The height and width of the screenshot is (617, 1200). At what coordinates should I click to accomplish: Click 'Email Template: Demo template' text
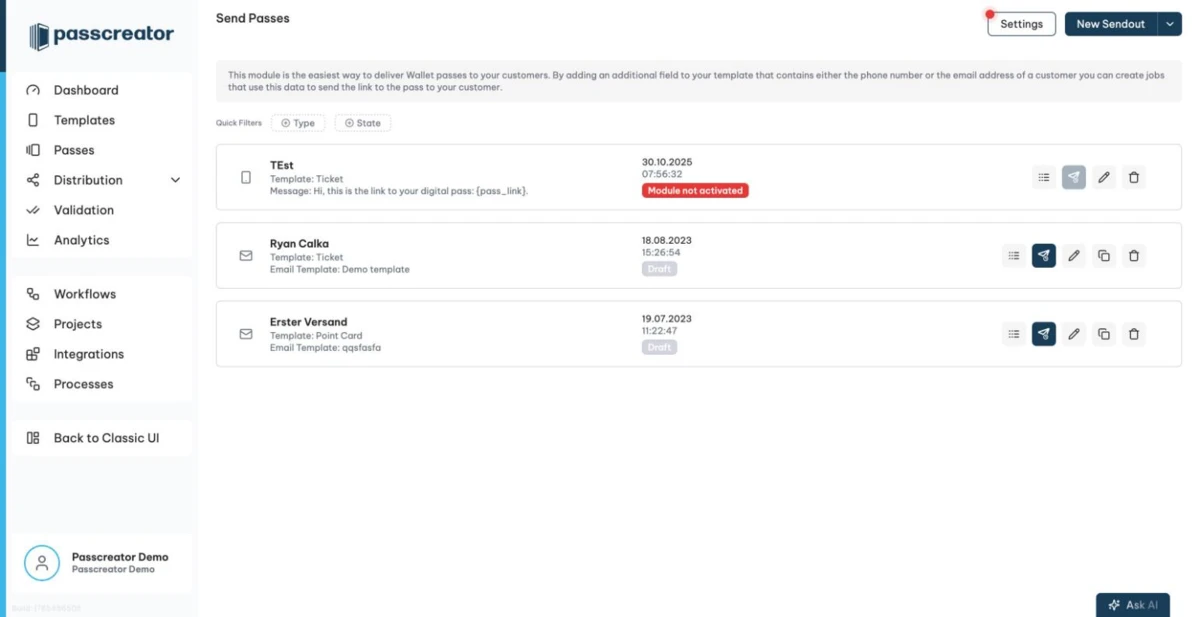pyautogui.click(x=340, y=270)
